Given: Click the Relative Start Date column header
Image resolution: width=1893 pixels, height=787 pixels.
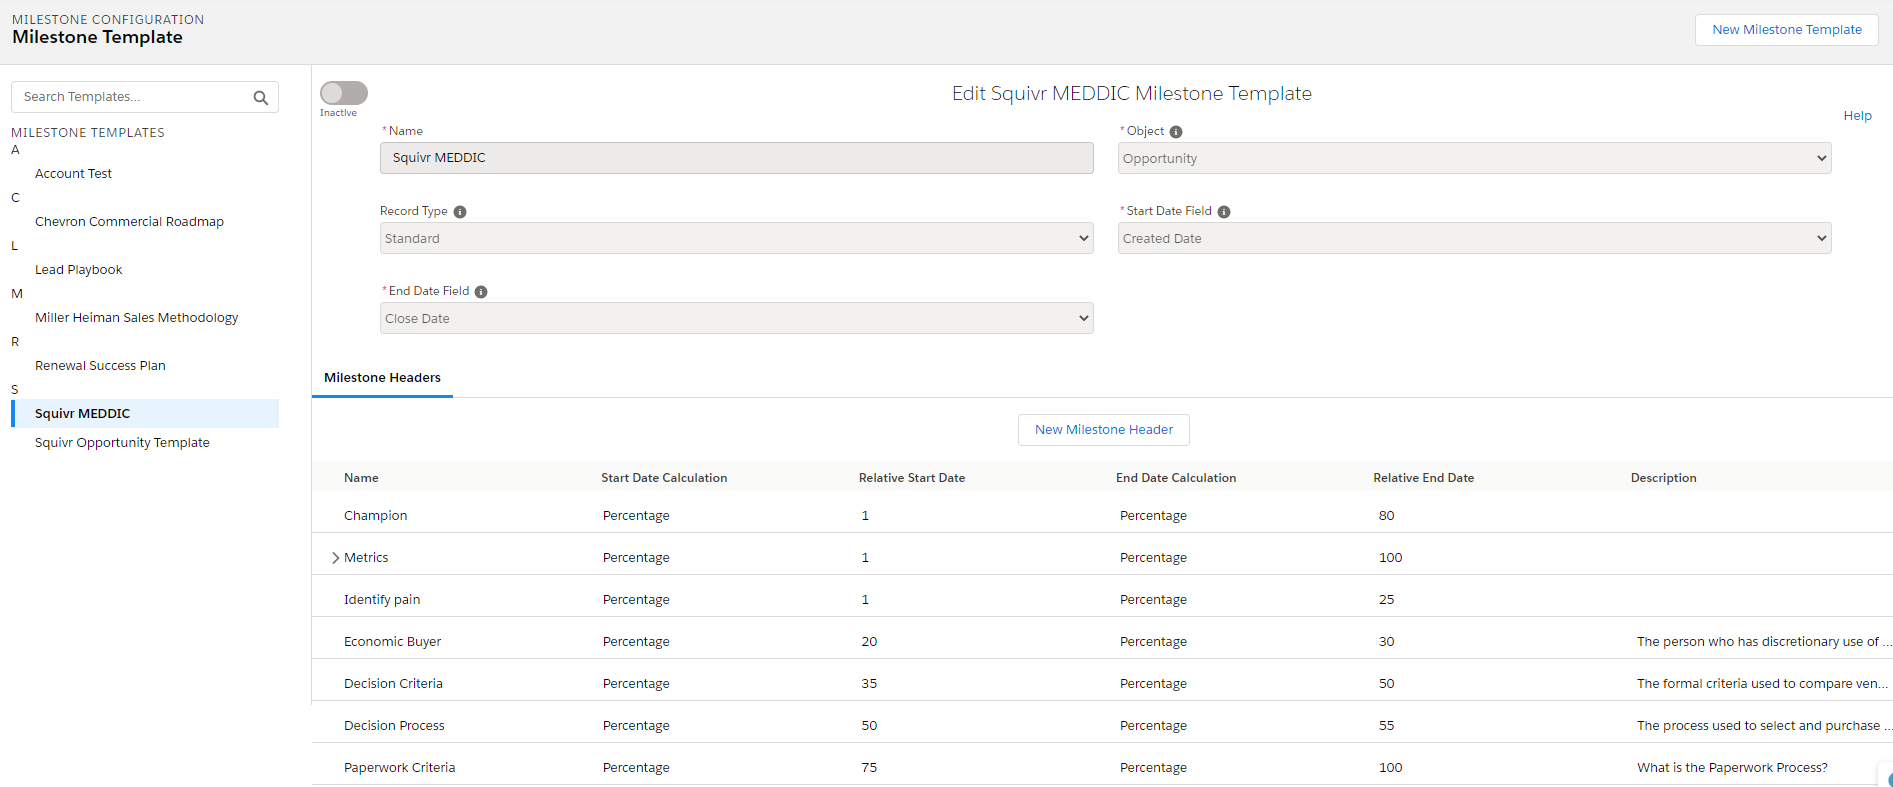Looking at the screenshot, I should click(x=912, y=478).
